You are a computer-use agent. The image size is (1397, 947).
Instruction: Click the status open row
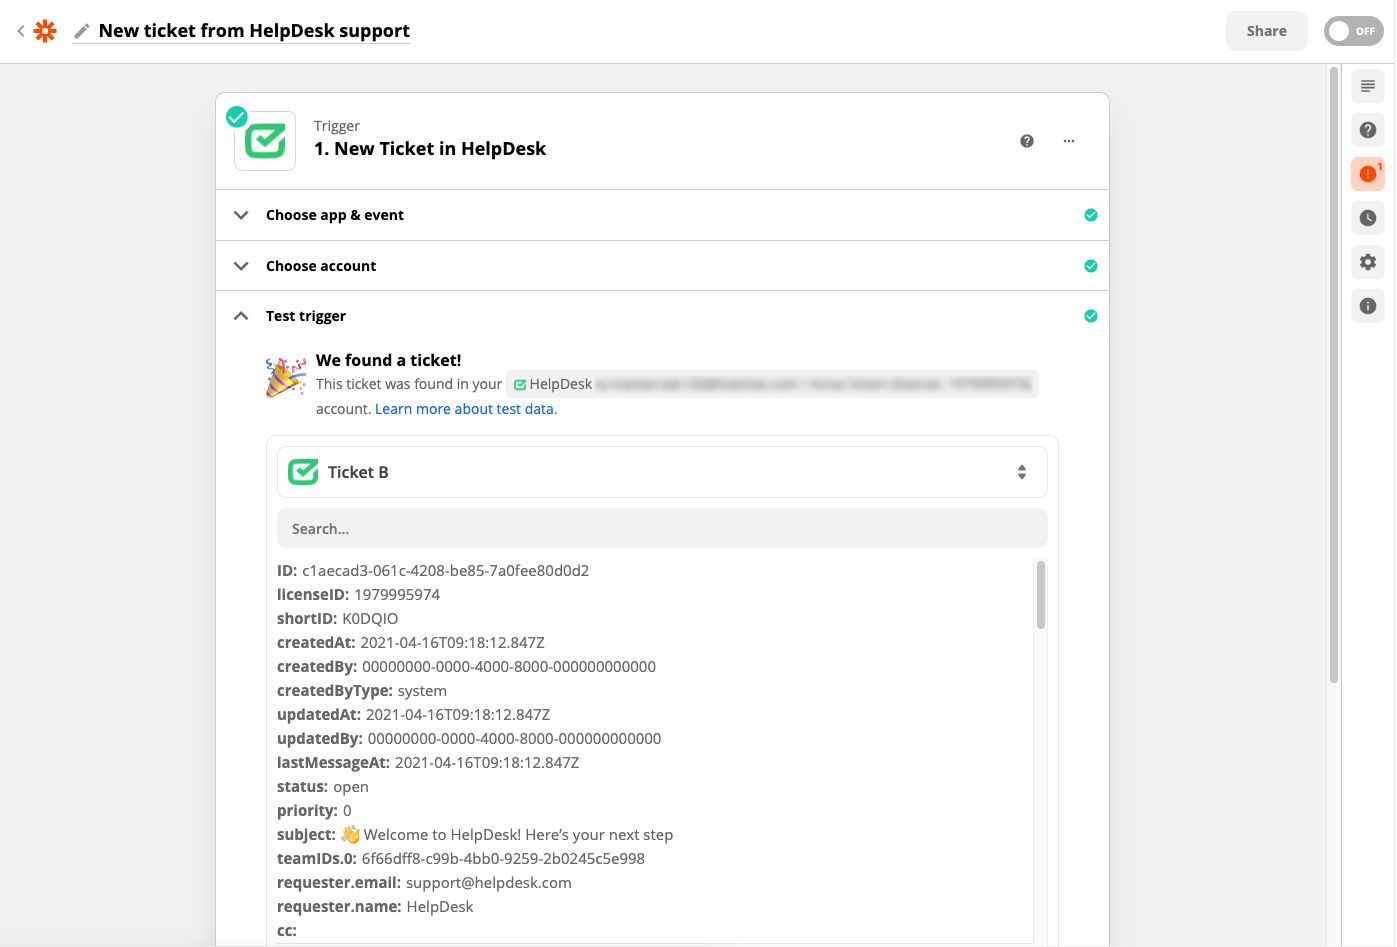[323, 787]
